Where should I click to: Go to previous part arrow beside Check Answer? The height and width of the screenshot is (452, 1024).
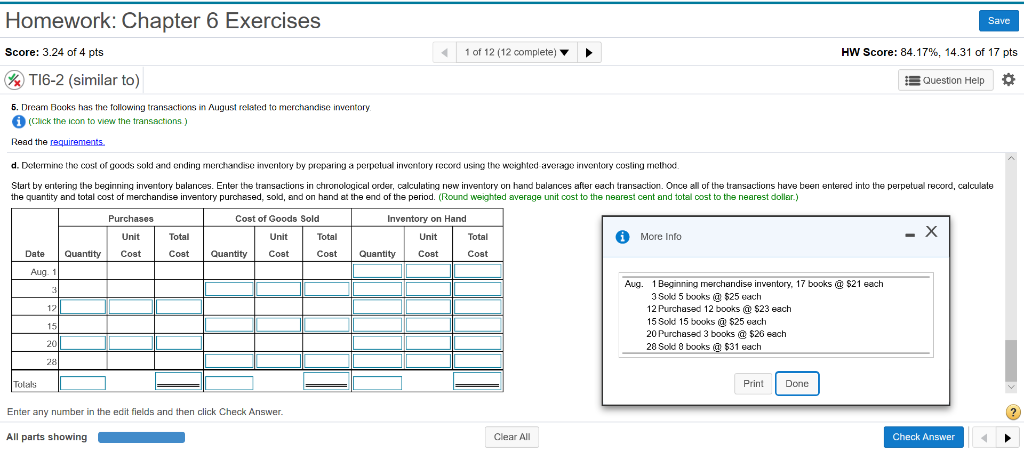(x=982, y=437)
